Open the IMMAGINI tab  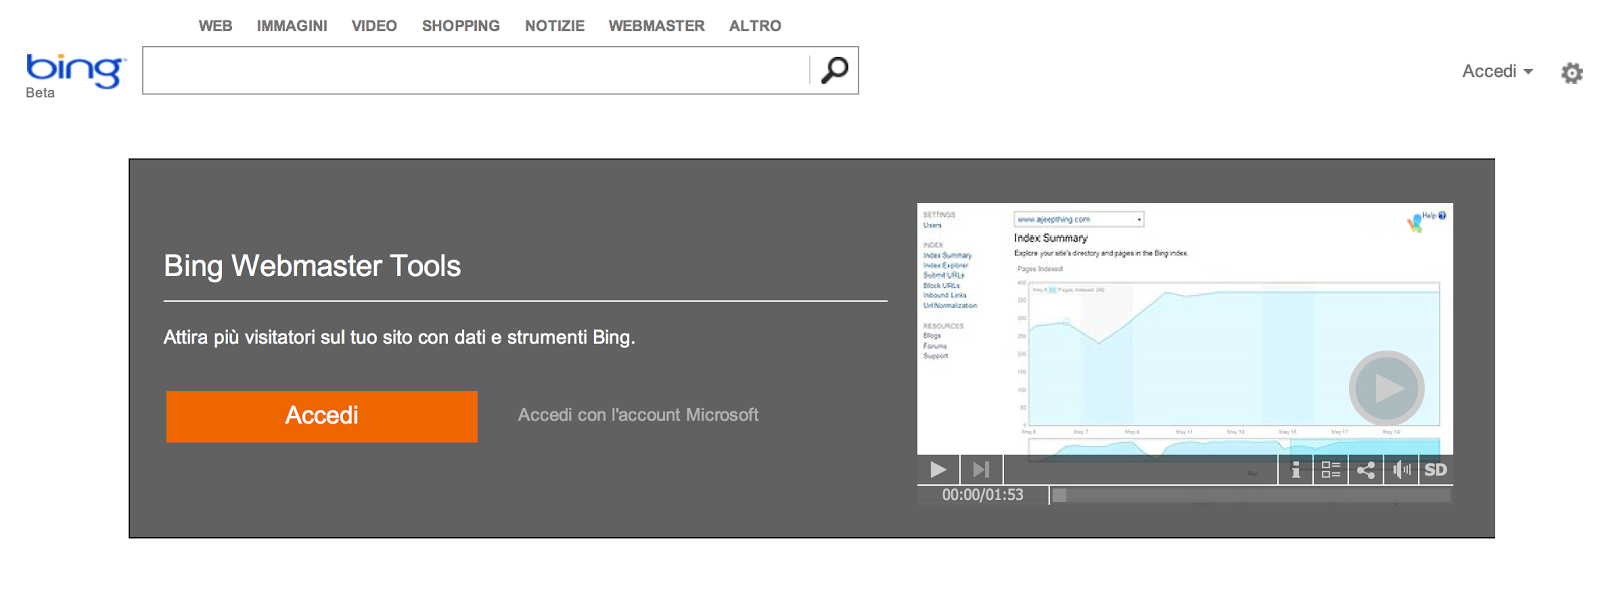(x=292, y=26)
